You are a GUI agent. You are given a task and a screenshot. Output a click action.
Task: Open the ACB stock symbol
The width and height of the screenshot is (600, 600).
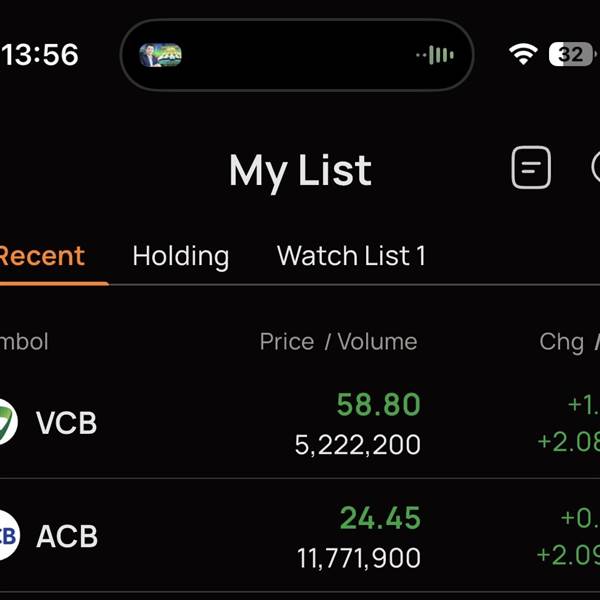[67, 537]
